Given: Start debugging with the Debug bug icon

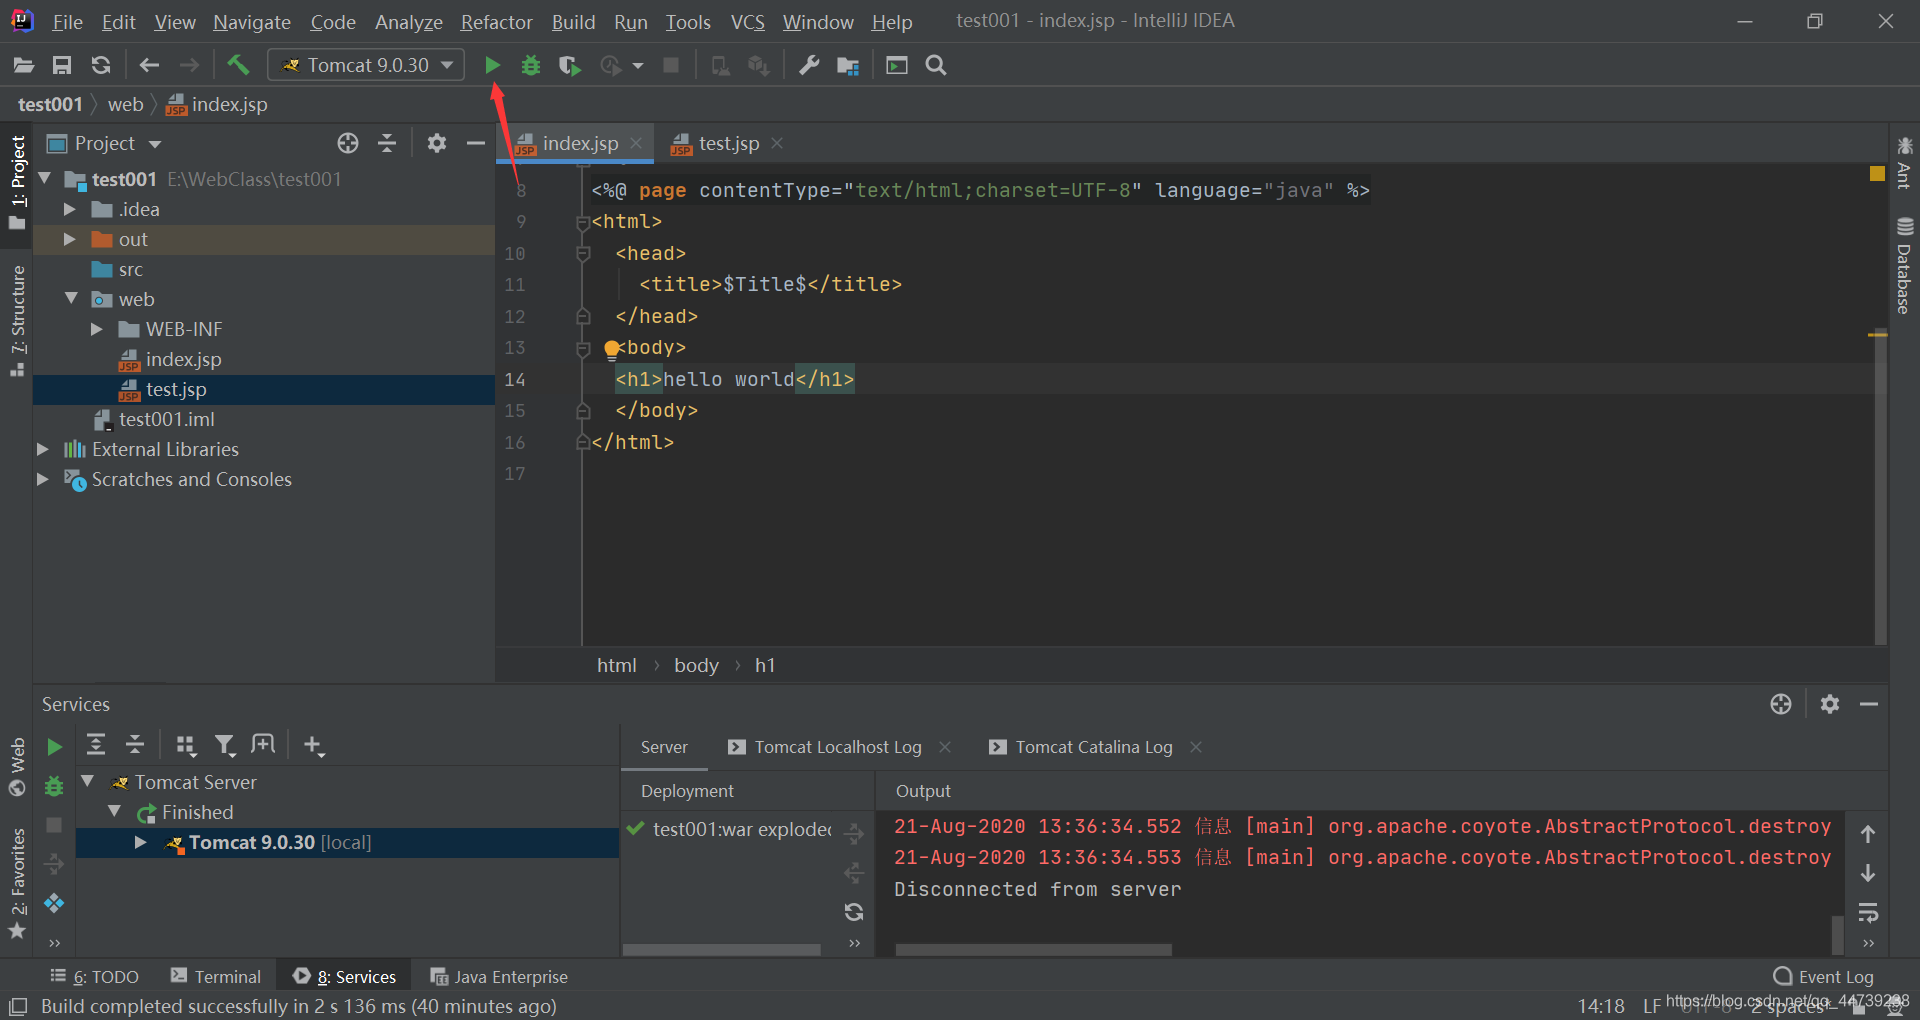Looking at the screenshot, I should 531,65.
